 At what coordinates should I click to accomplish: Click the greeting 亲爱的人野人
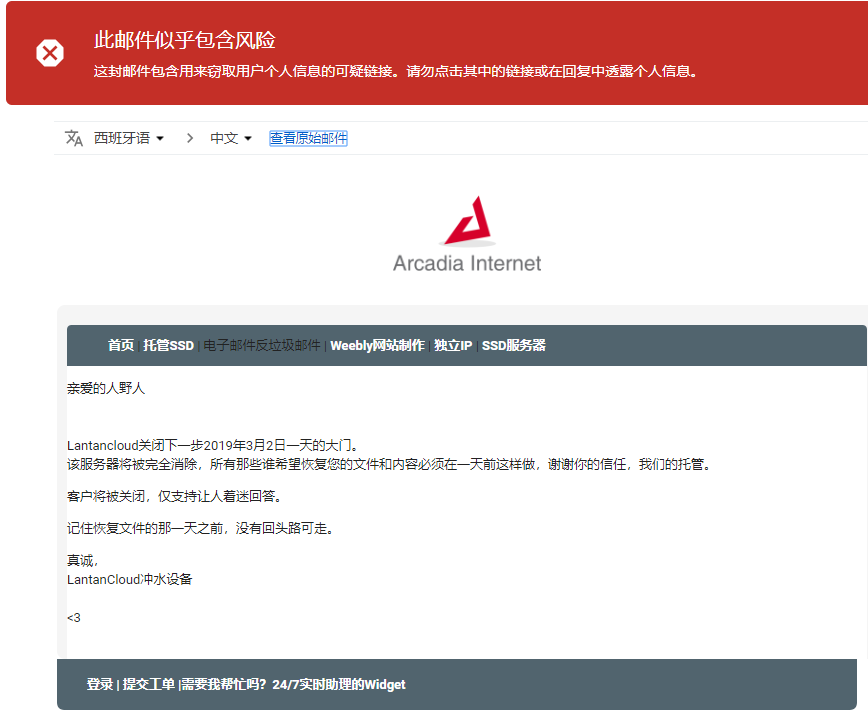(106, 388)
